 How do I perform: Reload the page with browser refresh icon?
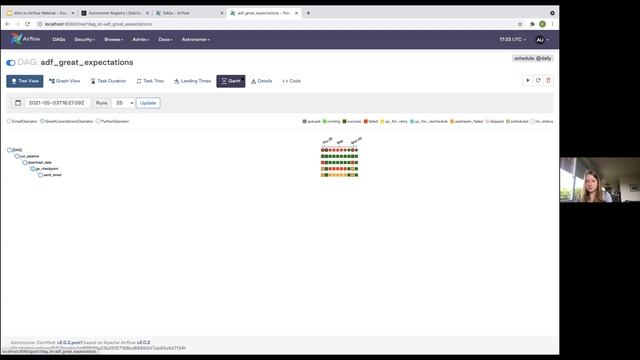coord(27,24)
